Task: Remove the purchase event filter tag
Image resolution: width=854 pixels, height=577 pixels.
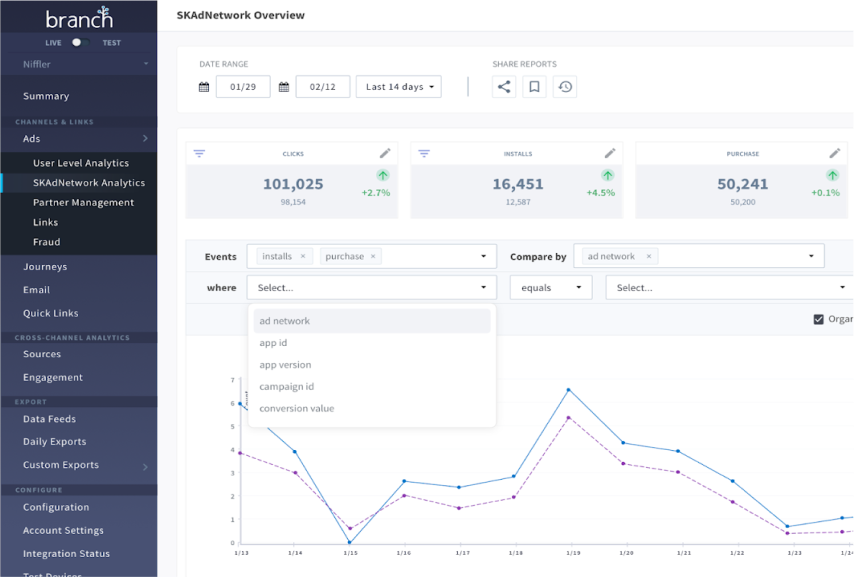Action: coord(372,256)
